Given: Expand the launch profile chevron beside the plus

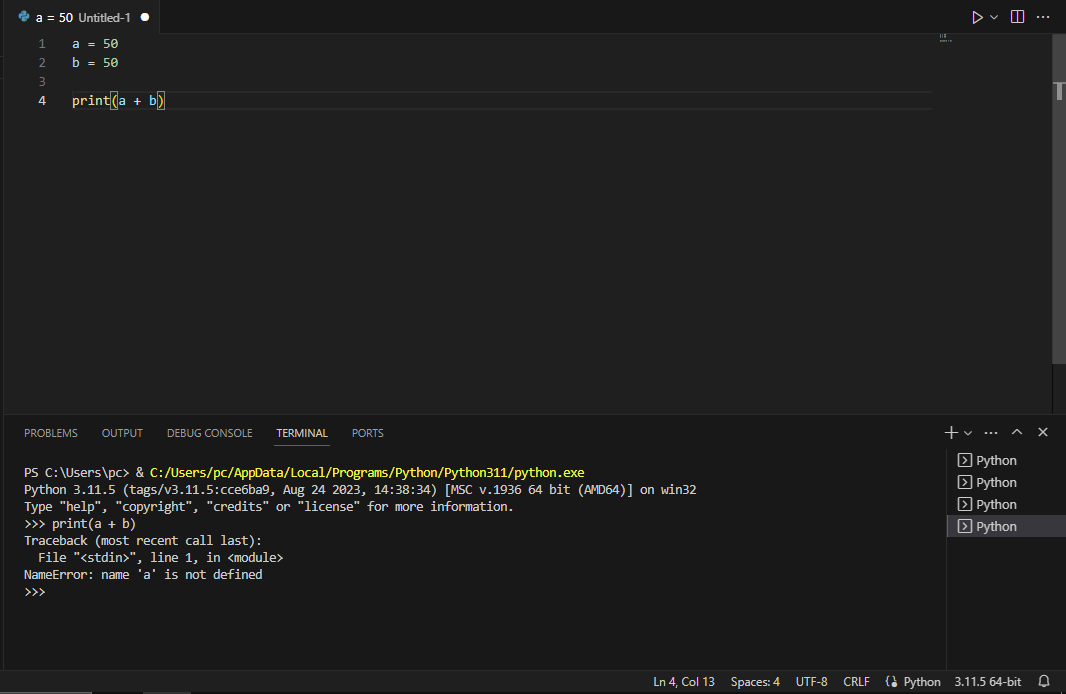Looking at the screenshot, I should (x=967, y=433).
